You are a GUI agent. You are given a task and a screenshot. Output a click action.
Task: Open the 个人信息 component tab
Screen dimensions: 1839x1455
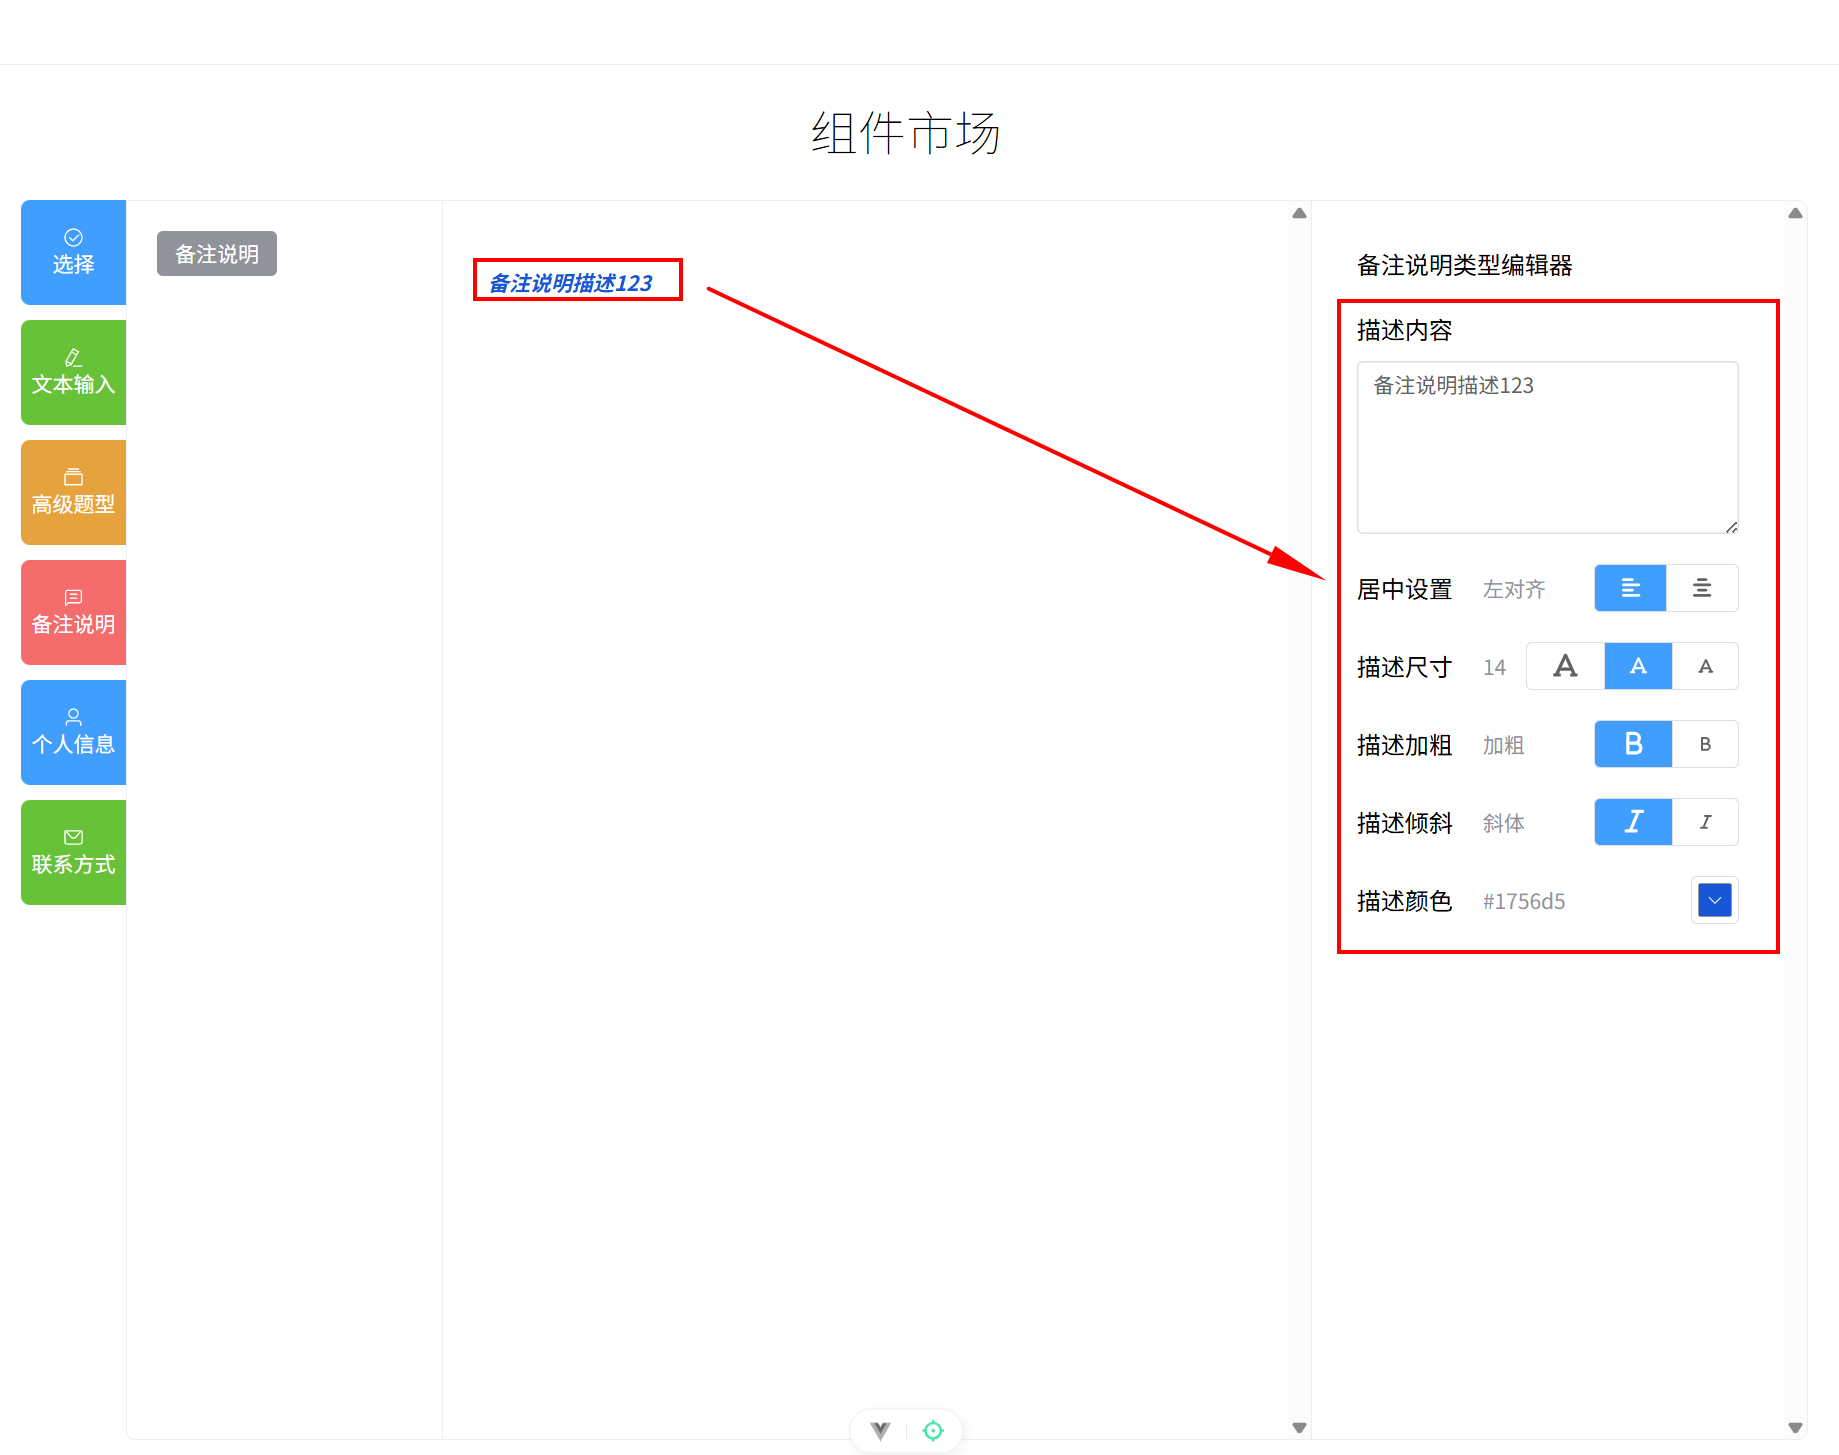point(73,732)
